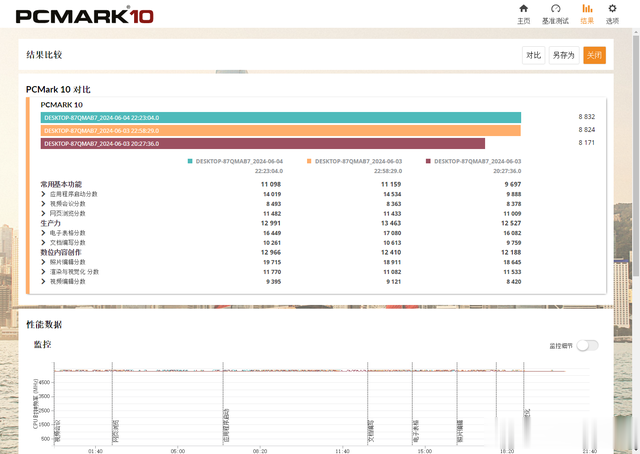Viewport: 640px width, 454px height.
Task: Click the 生产力 score 13 463
Action: 391,223
